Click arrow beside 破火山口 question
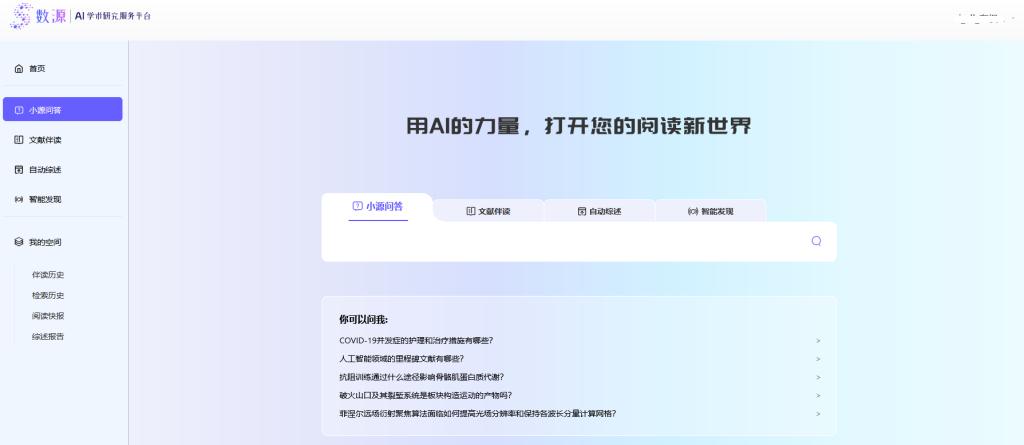1024x445 pixels. tap(818, 395)
